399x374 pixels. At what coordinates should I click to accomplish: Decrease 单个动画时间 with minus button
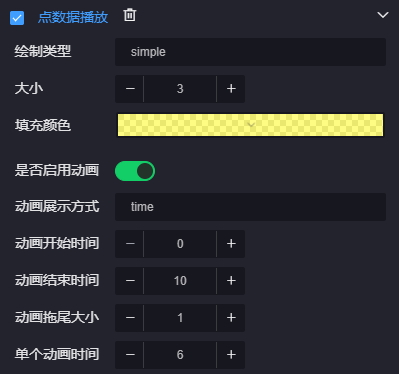point(130,355)
